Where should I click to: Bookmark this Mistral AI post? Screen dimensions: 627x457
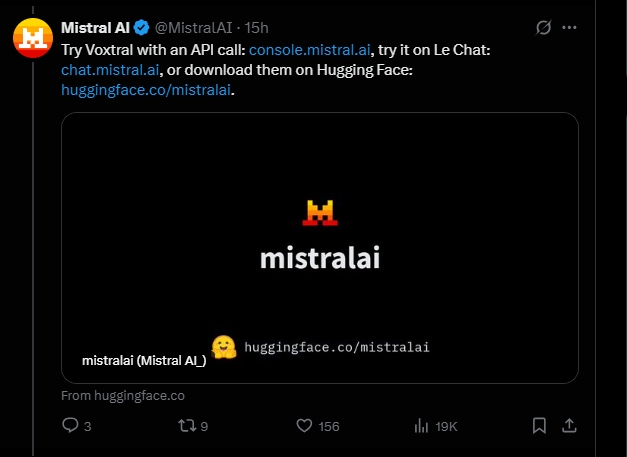pyautogui.click(x=539, y=426)
